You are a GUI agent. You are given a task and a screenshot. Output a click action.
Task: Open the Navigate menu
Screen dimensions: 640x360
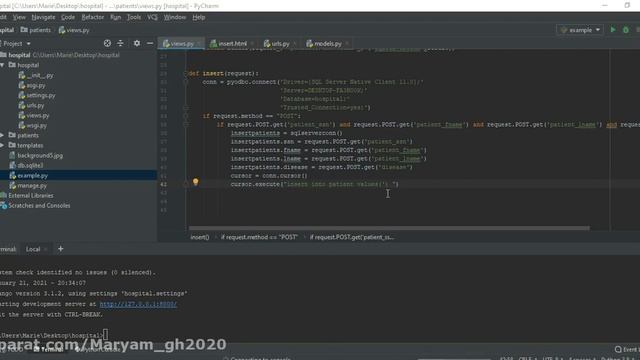43,17
